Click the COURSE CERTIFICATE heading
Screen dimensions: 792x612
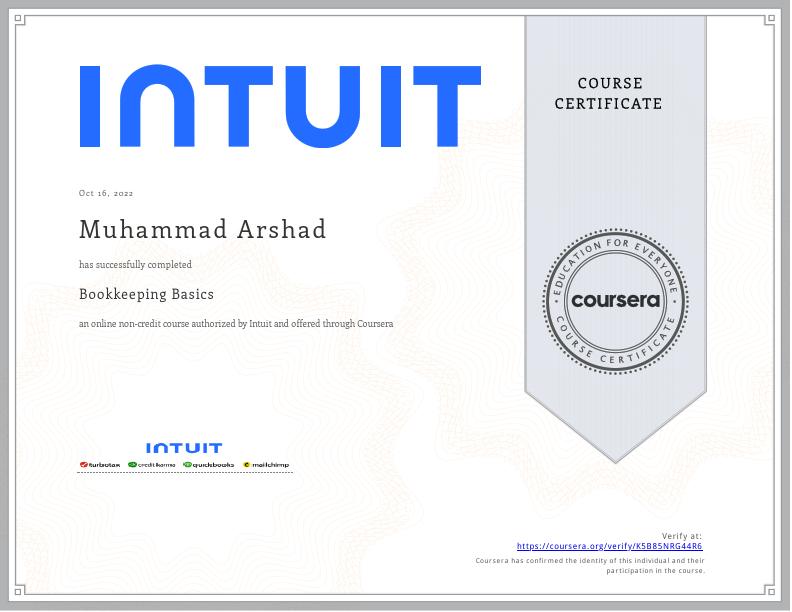click(x=609, y=93)
